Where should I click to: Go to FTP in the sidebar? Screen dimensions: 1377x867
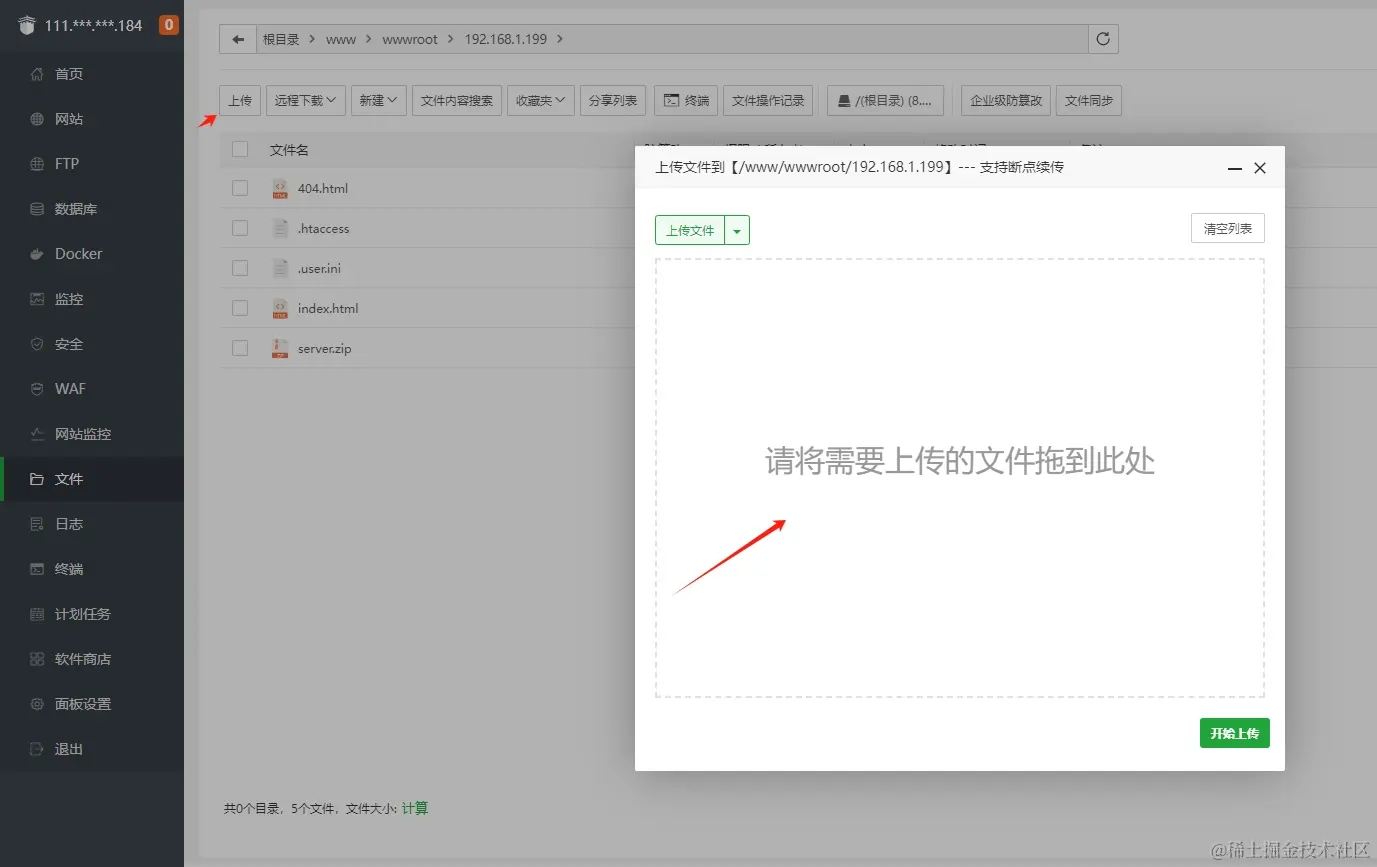92,164
